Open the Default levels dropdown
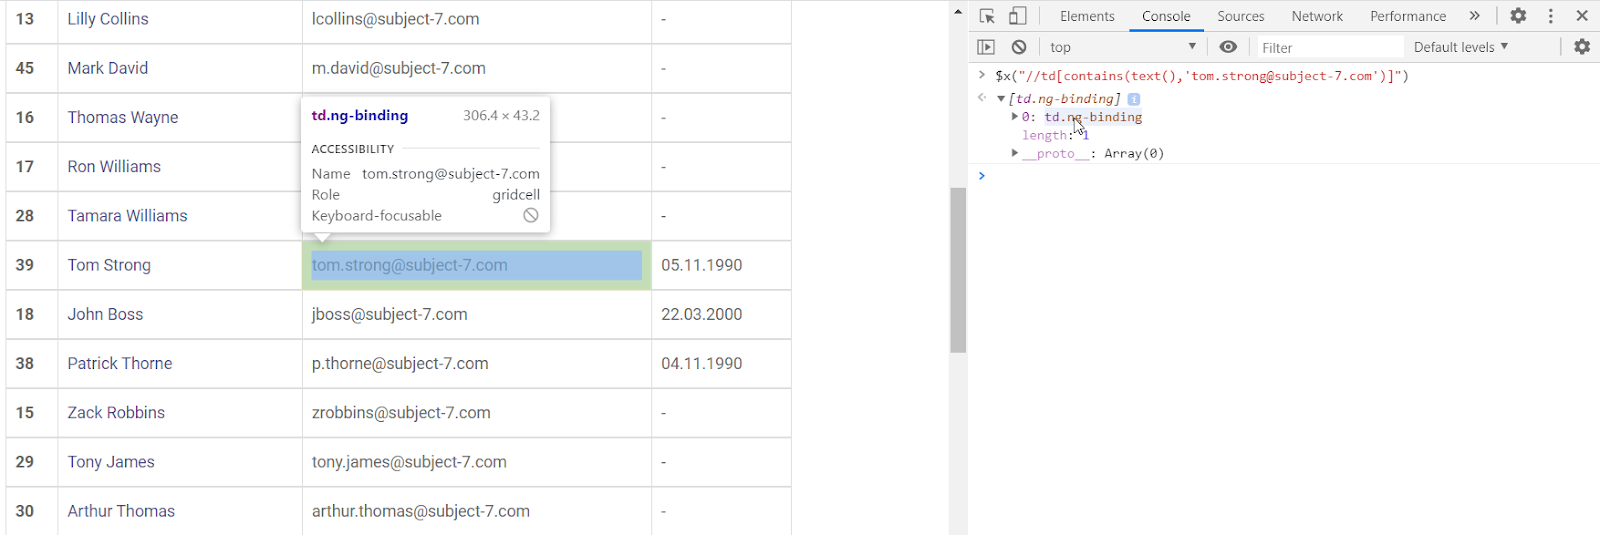Viewport: 1600px width, 535px height. [x=1460, y=47]
